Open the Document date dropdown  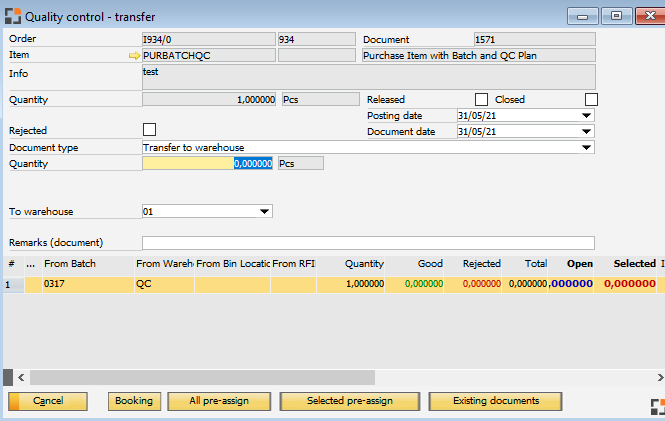pyautogui.click(x=586, y=131)
